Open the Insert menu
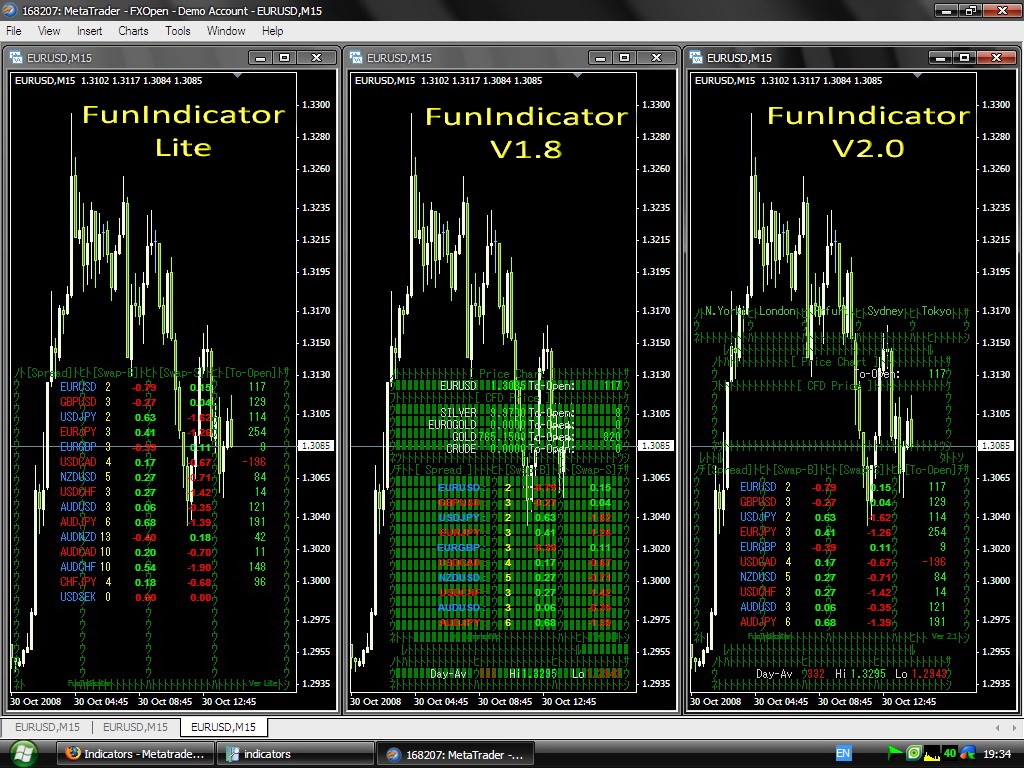This screenshot has height=768, width=1024. point(89,31)
